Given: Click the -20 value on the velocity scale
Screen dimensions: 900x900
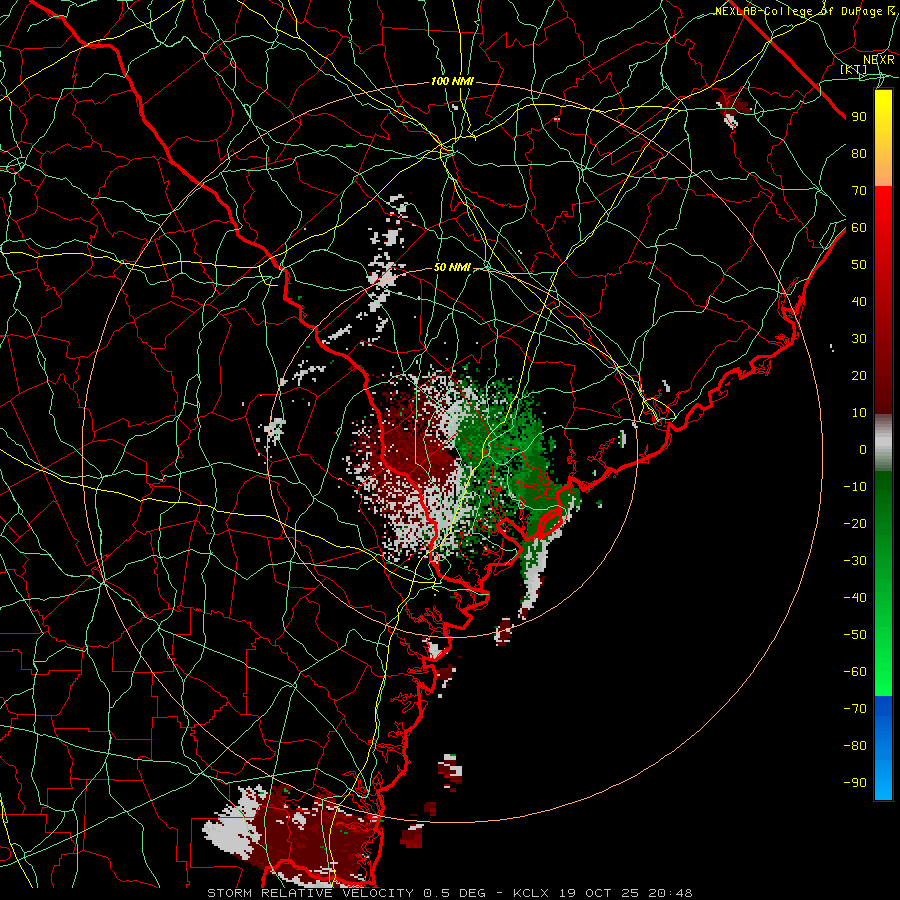Looking at the screenshot, I should click(x=855, y=524).
